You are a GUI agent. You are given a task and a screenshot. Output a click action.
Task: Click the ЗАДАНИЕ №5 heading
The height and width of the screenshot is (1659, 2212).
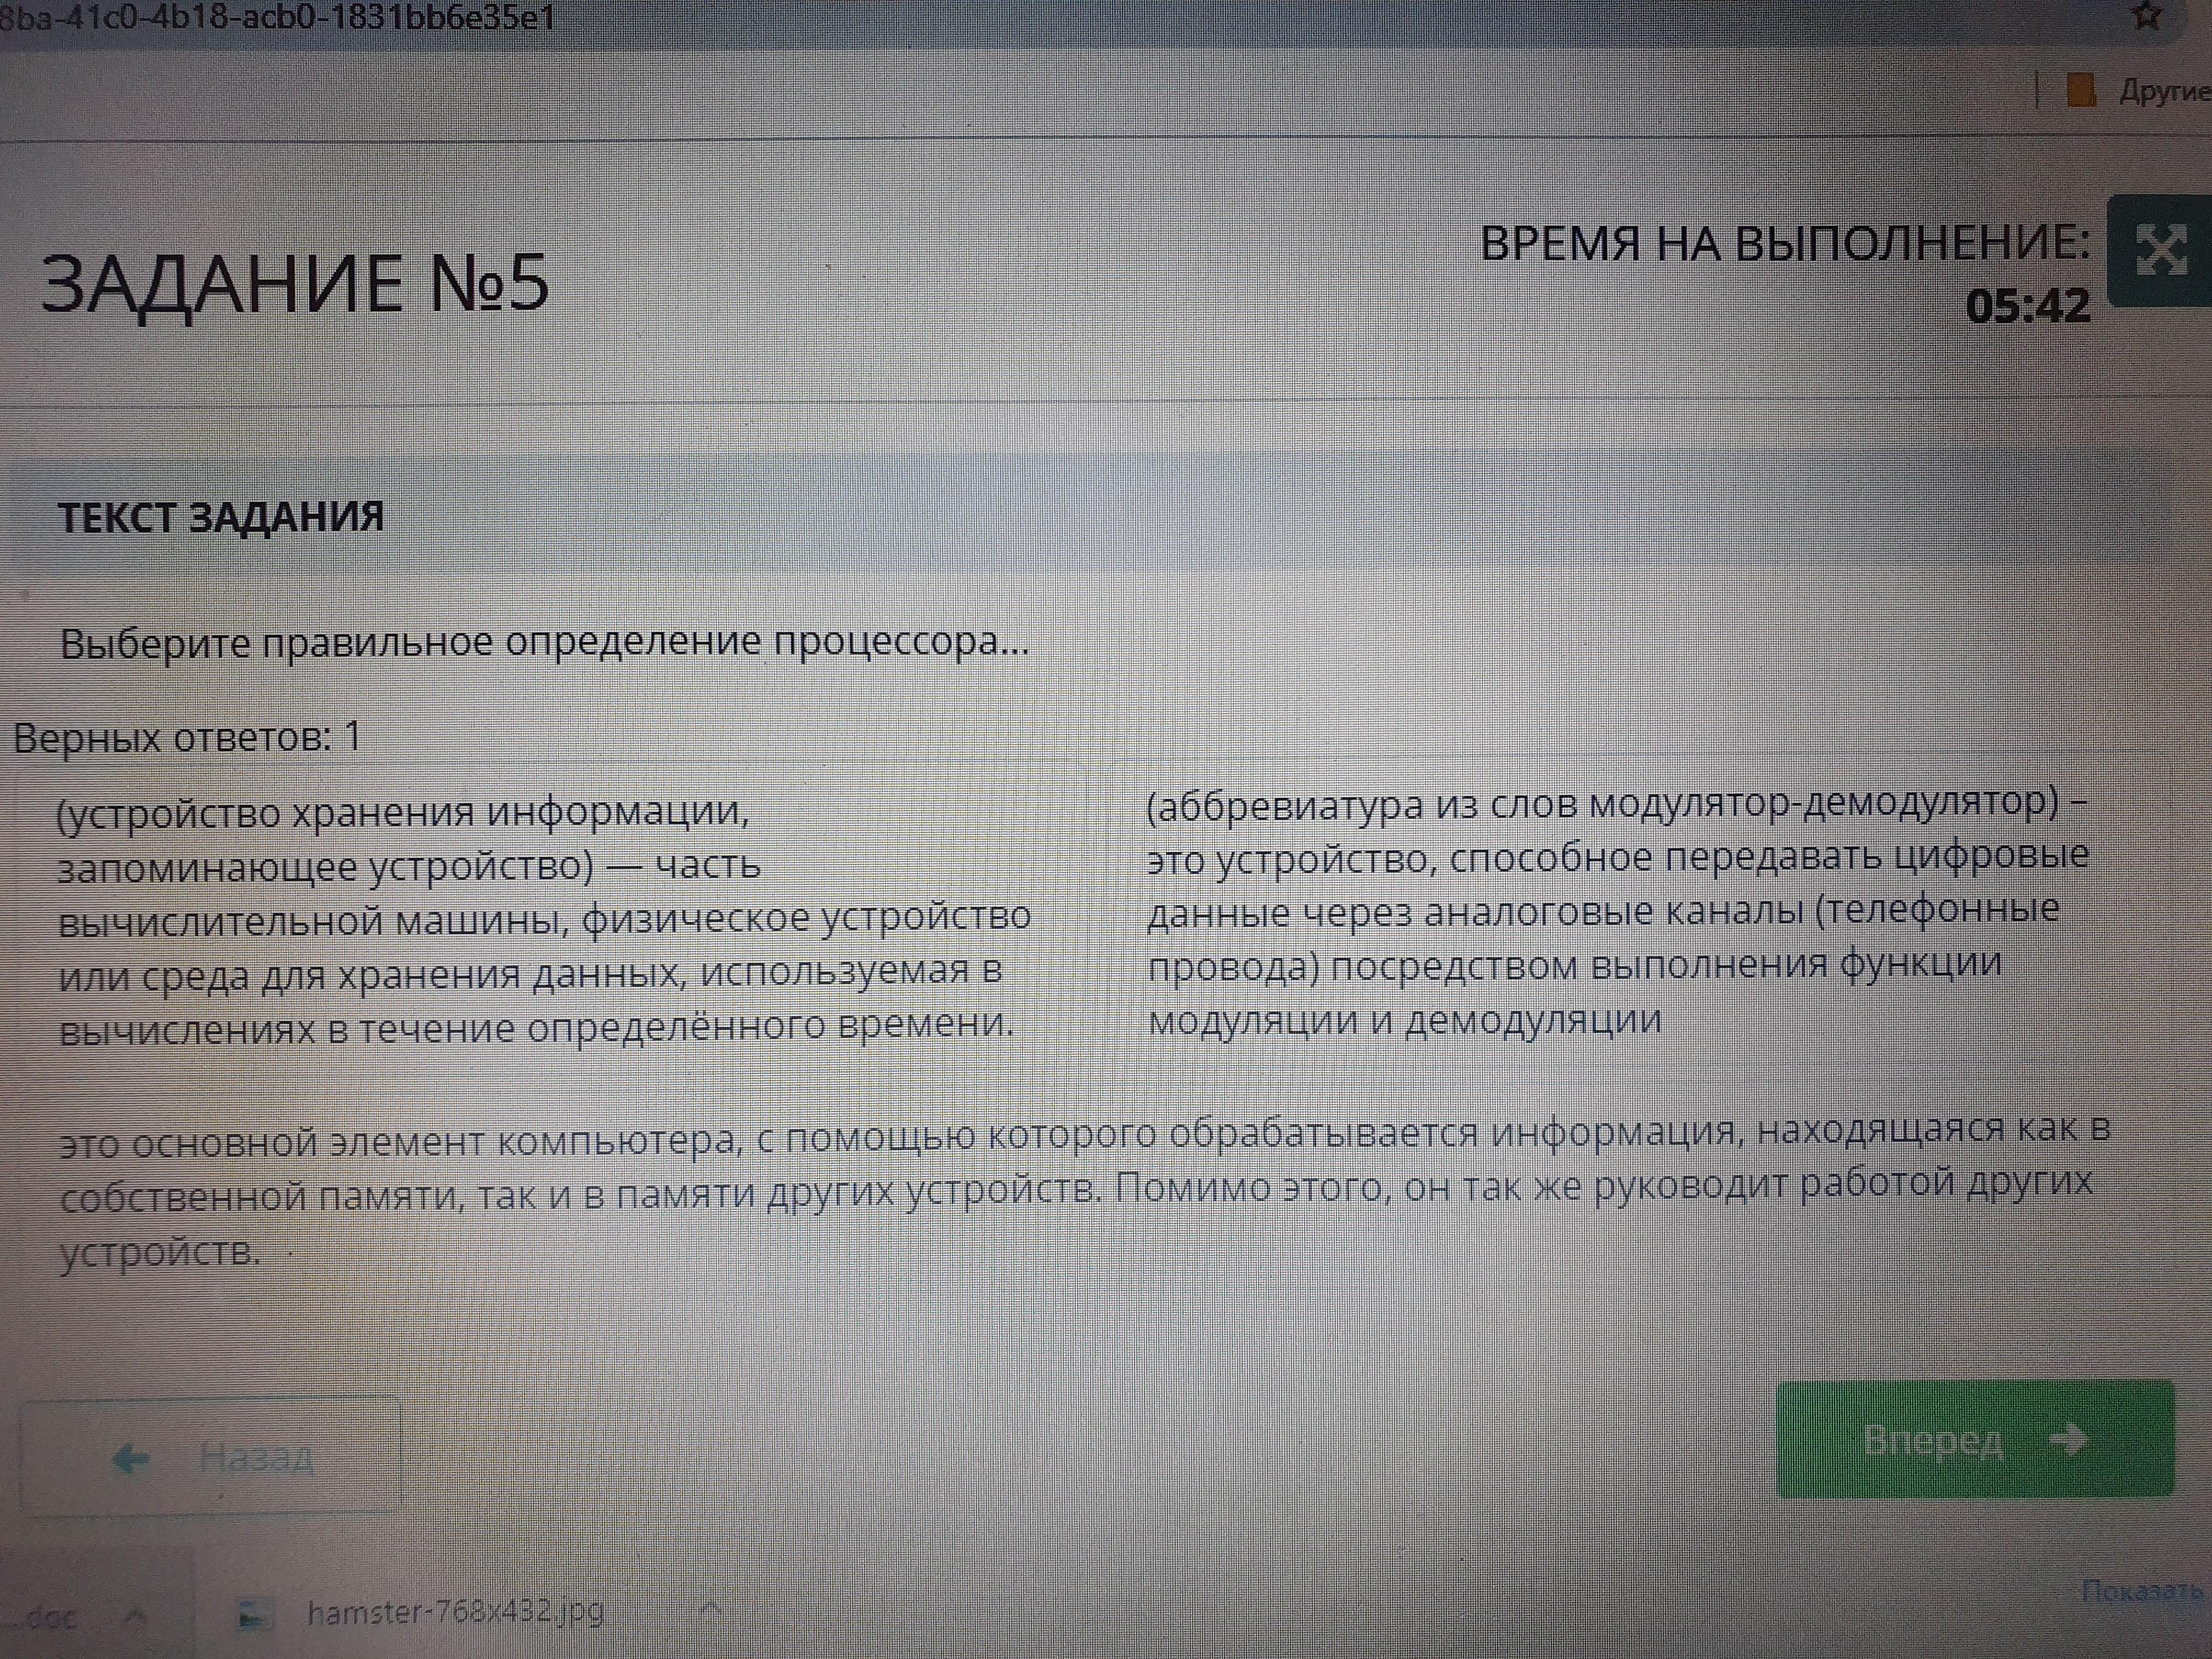pyautogui.click(x=295, y=284)
